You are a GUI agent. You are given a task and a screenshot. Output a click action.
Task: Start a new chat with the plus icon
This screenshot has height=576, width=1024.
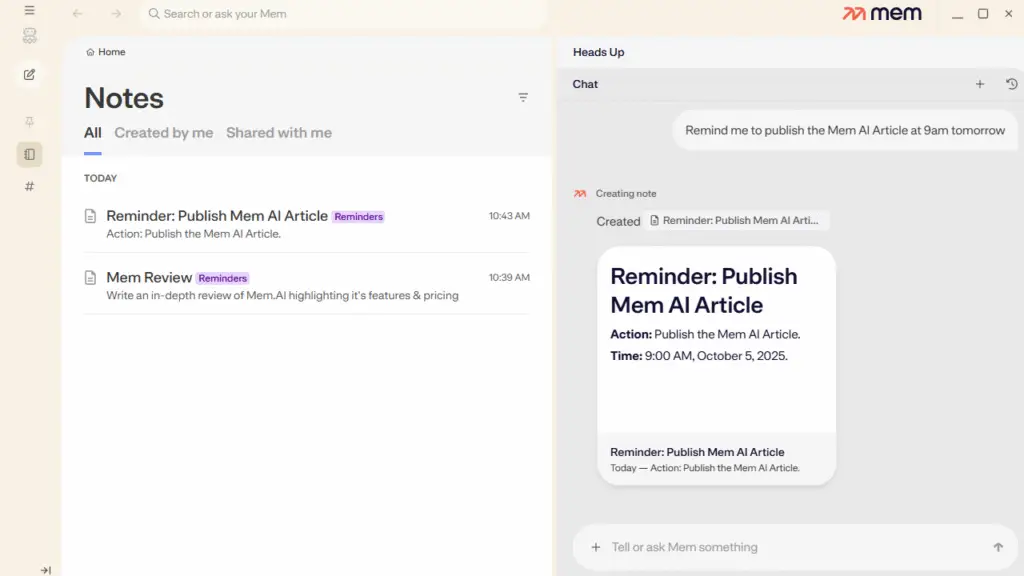980,84
